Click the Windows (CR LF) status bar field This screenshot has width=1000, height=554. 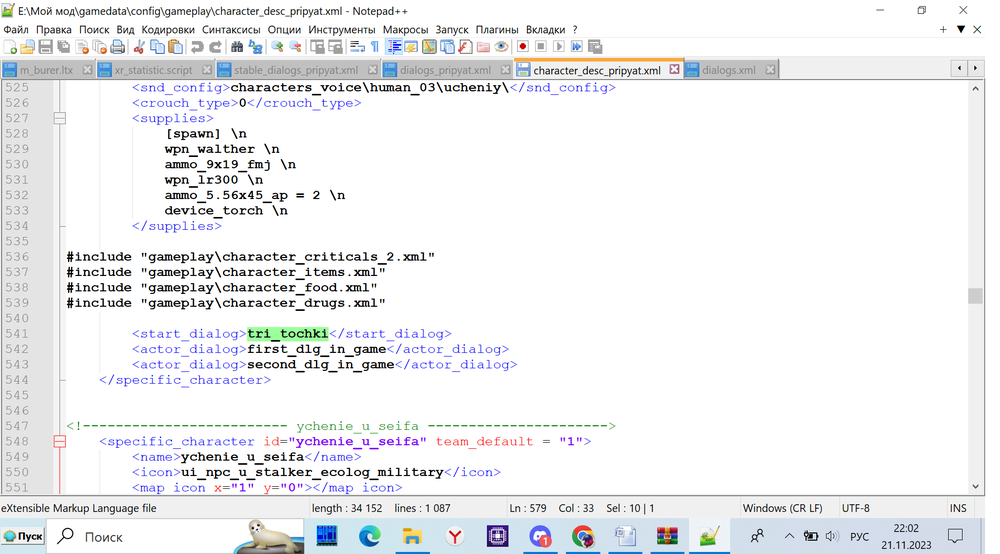pos(783,508)
